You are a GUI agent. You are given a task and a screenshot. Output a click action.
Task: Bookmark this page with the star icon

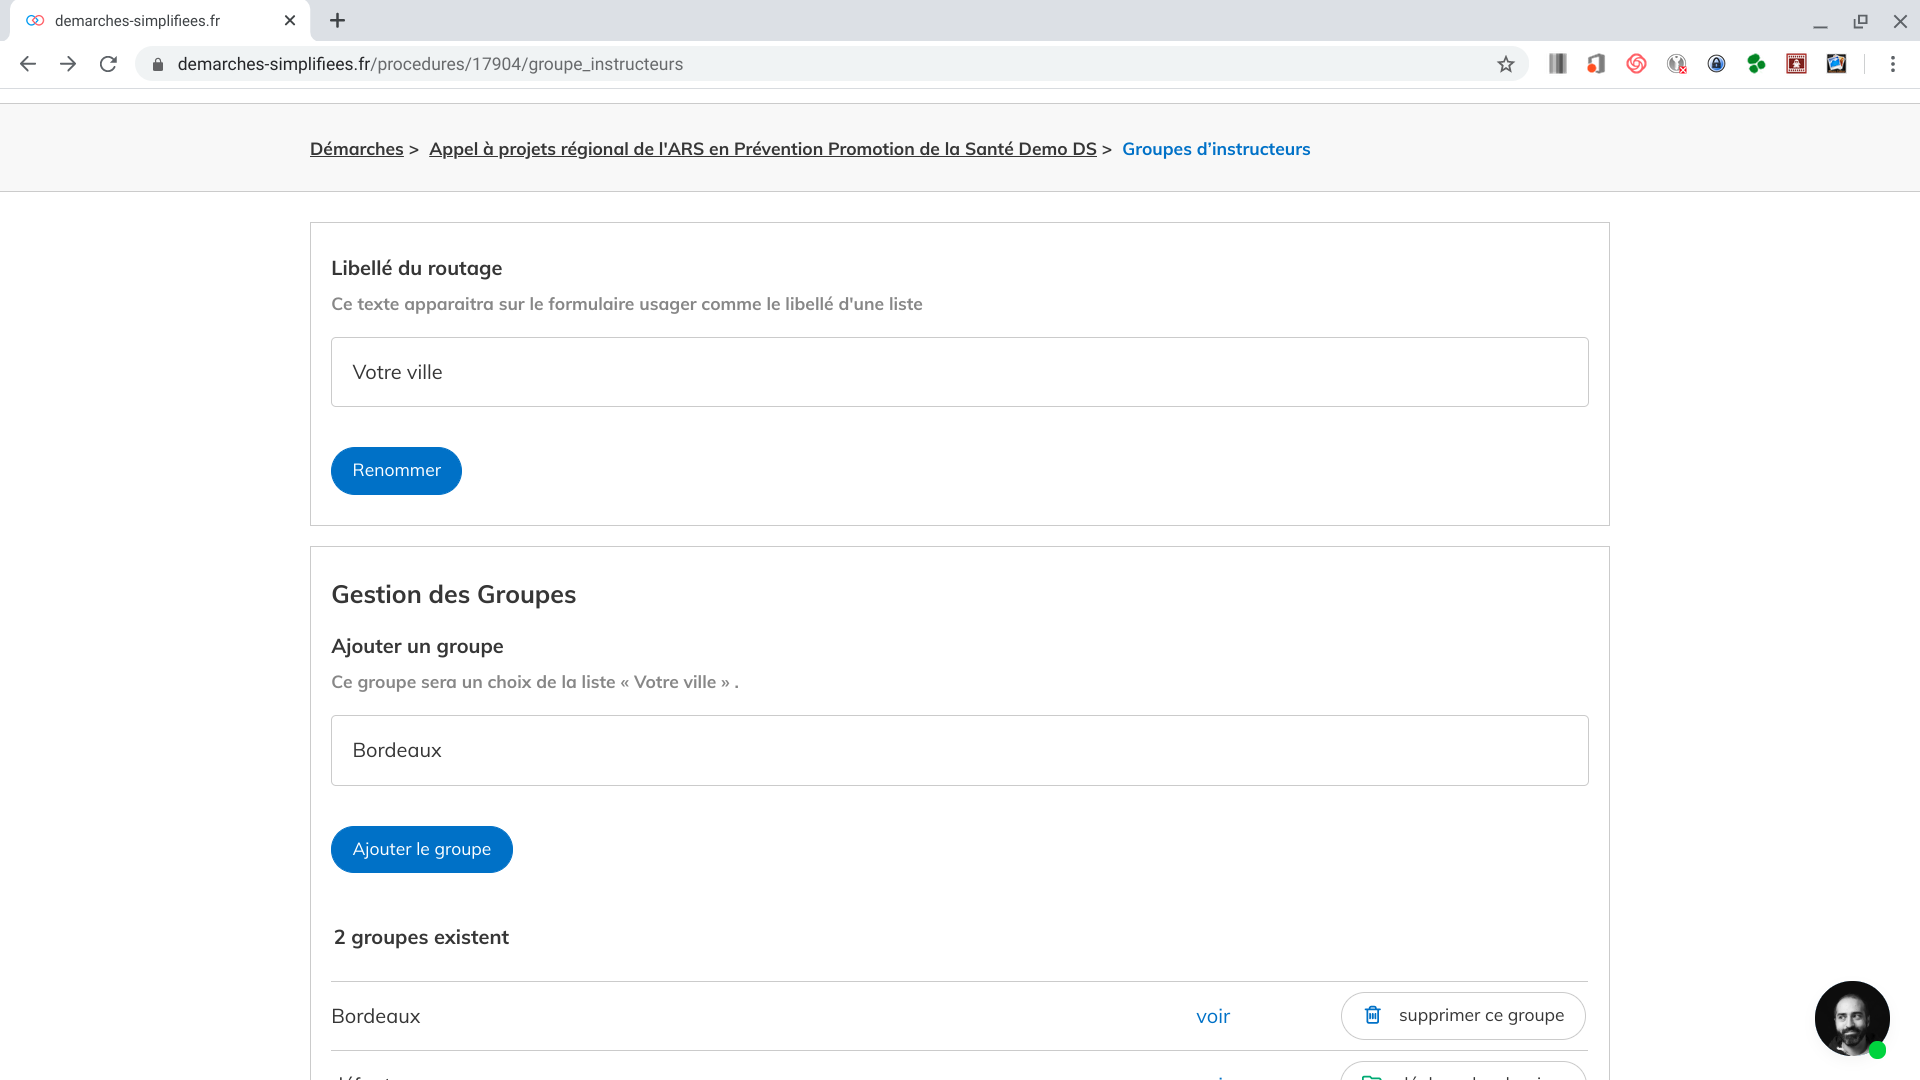tap(1506, 64)
